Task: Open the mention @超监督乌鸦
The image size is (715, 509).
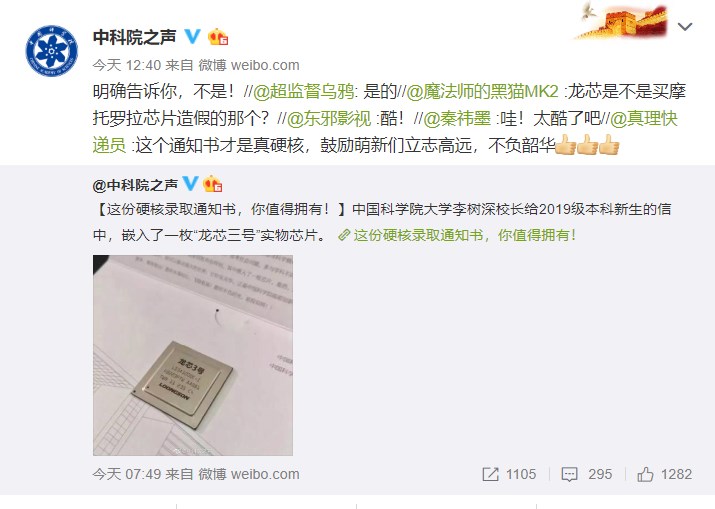Action: click(304, 92)
